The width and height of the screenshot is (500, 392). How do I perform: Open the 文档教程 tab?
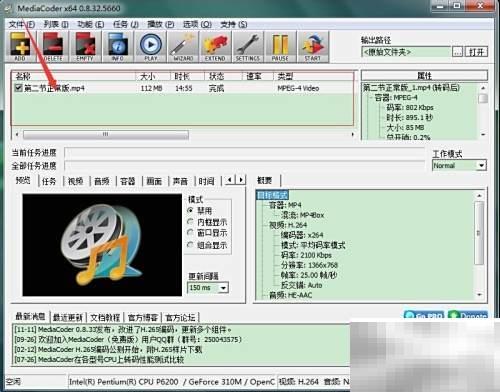(x=105, y=317)
